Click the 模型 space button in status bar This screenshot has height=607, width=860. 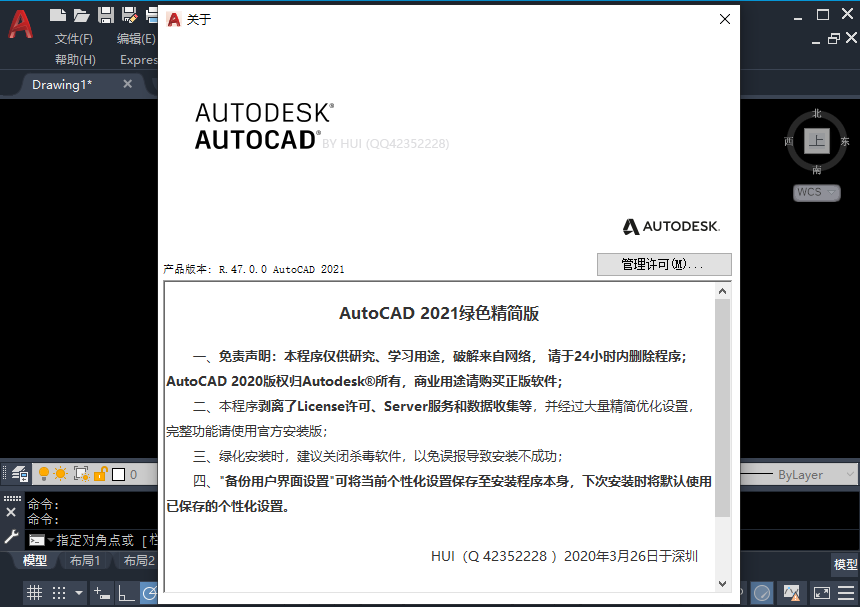(x=845, y=564)
